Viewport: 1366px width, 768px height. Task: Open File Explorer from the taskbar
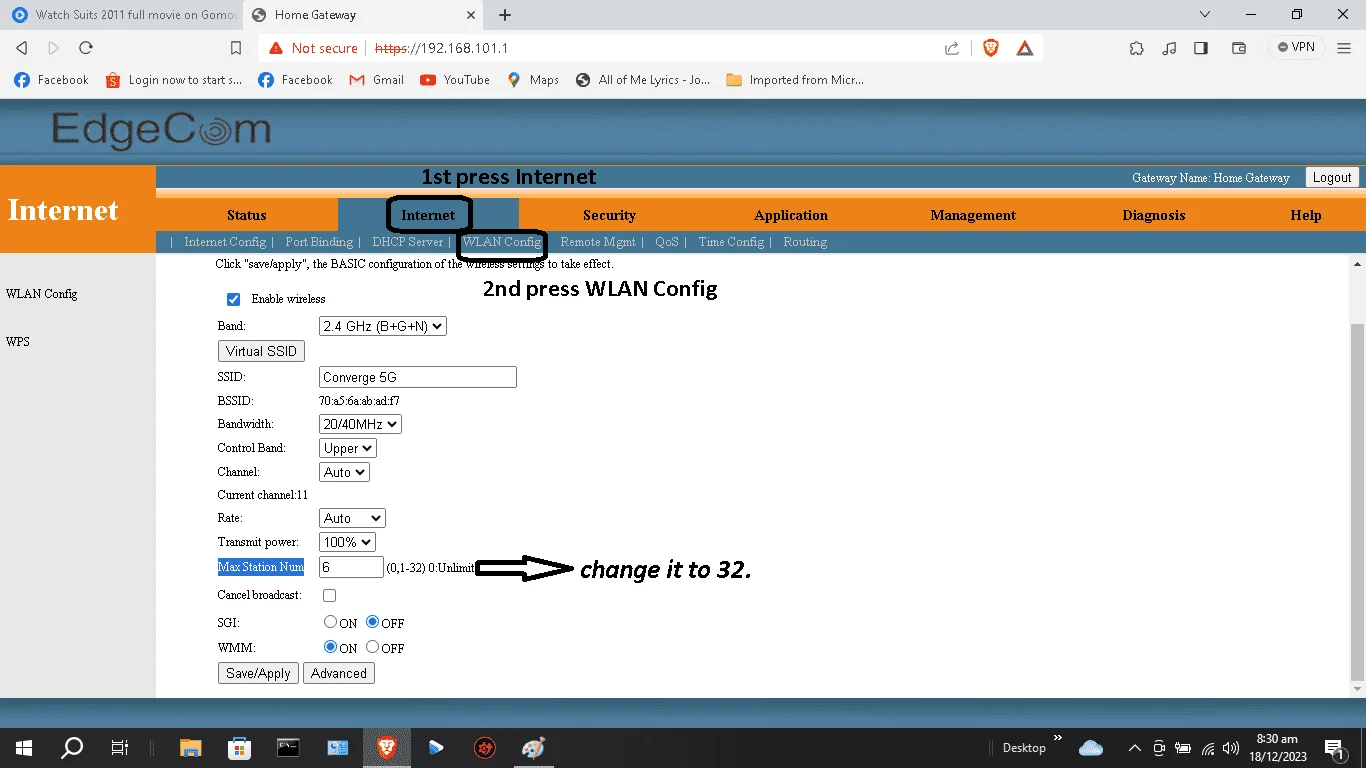pyautogui.click(x=190, y=747)
